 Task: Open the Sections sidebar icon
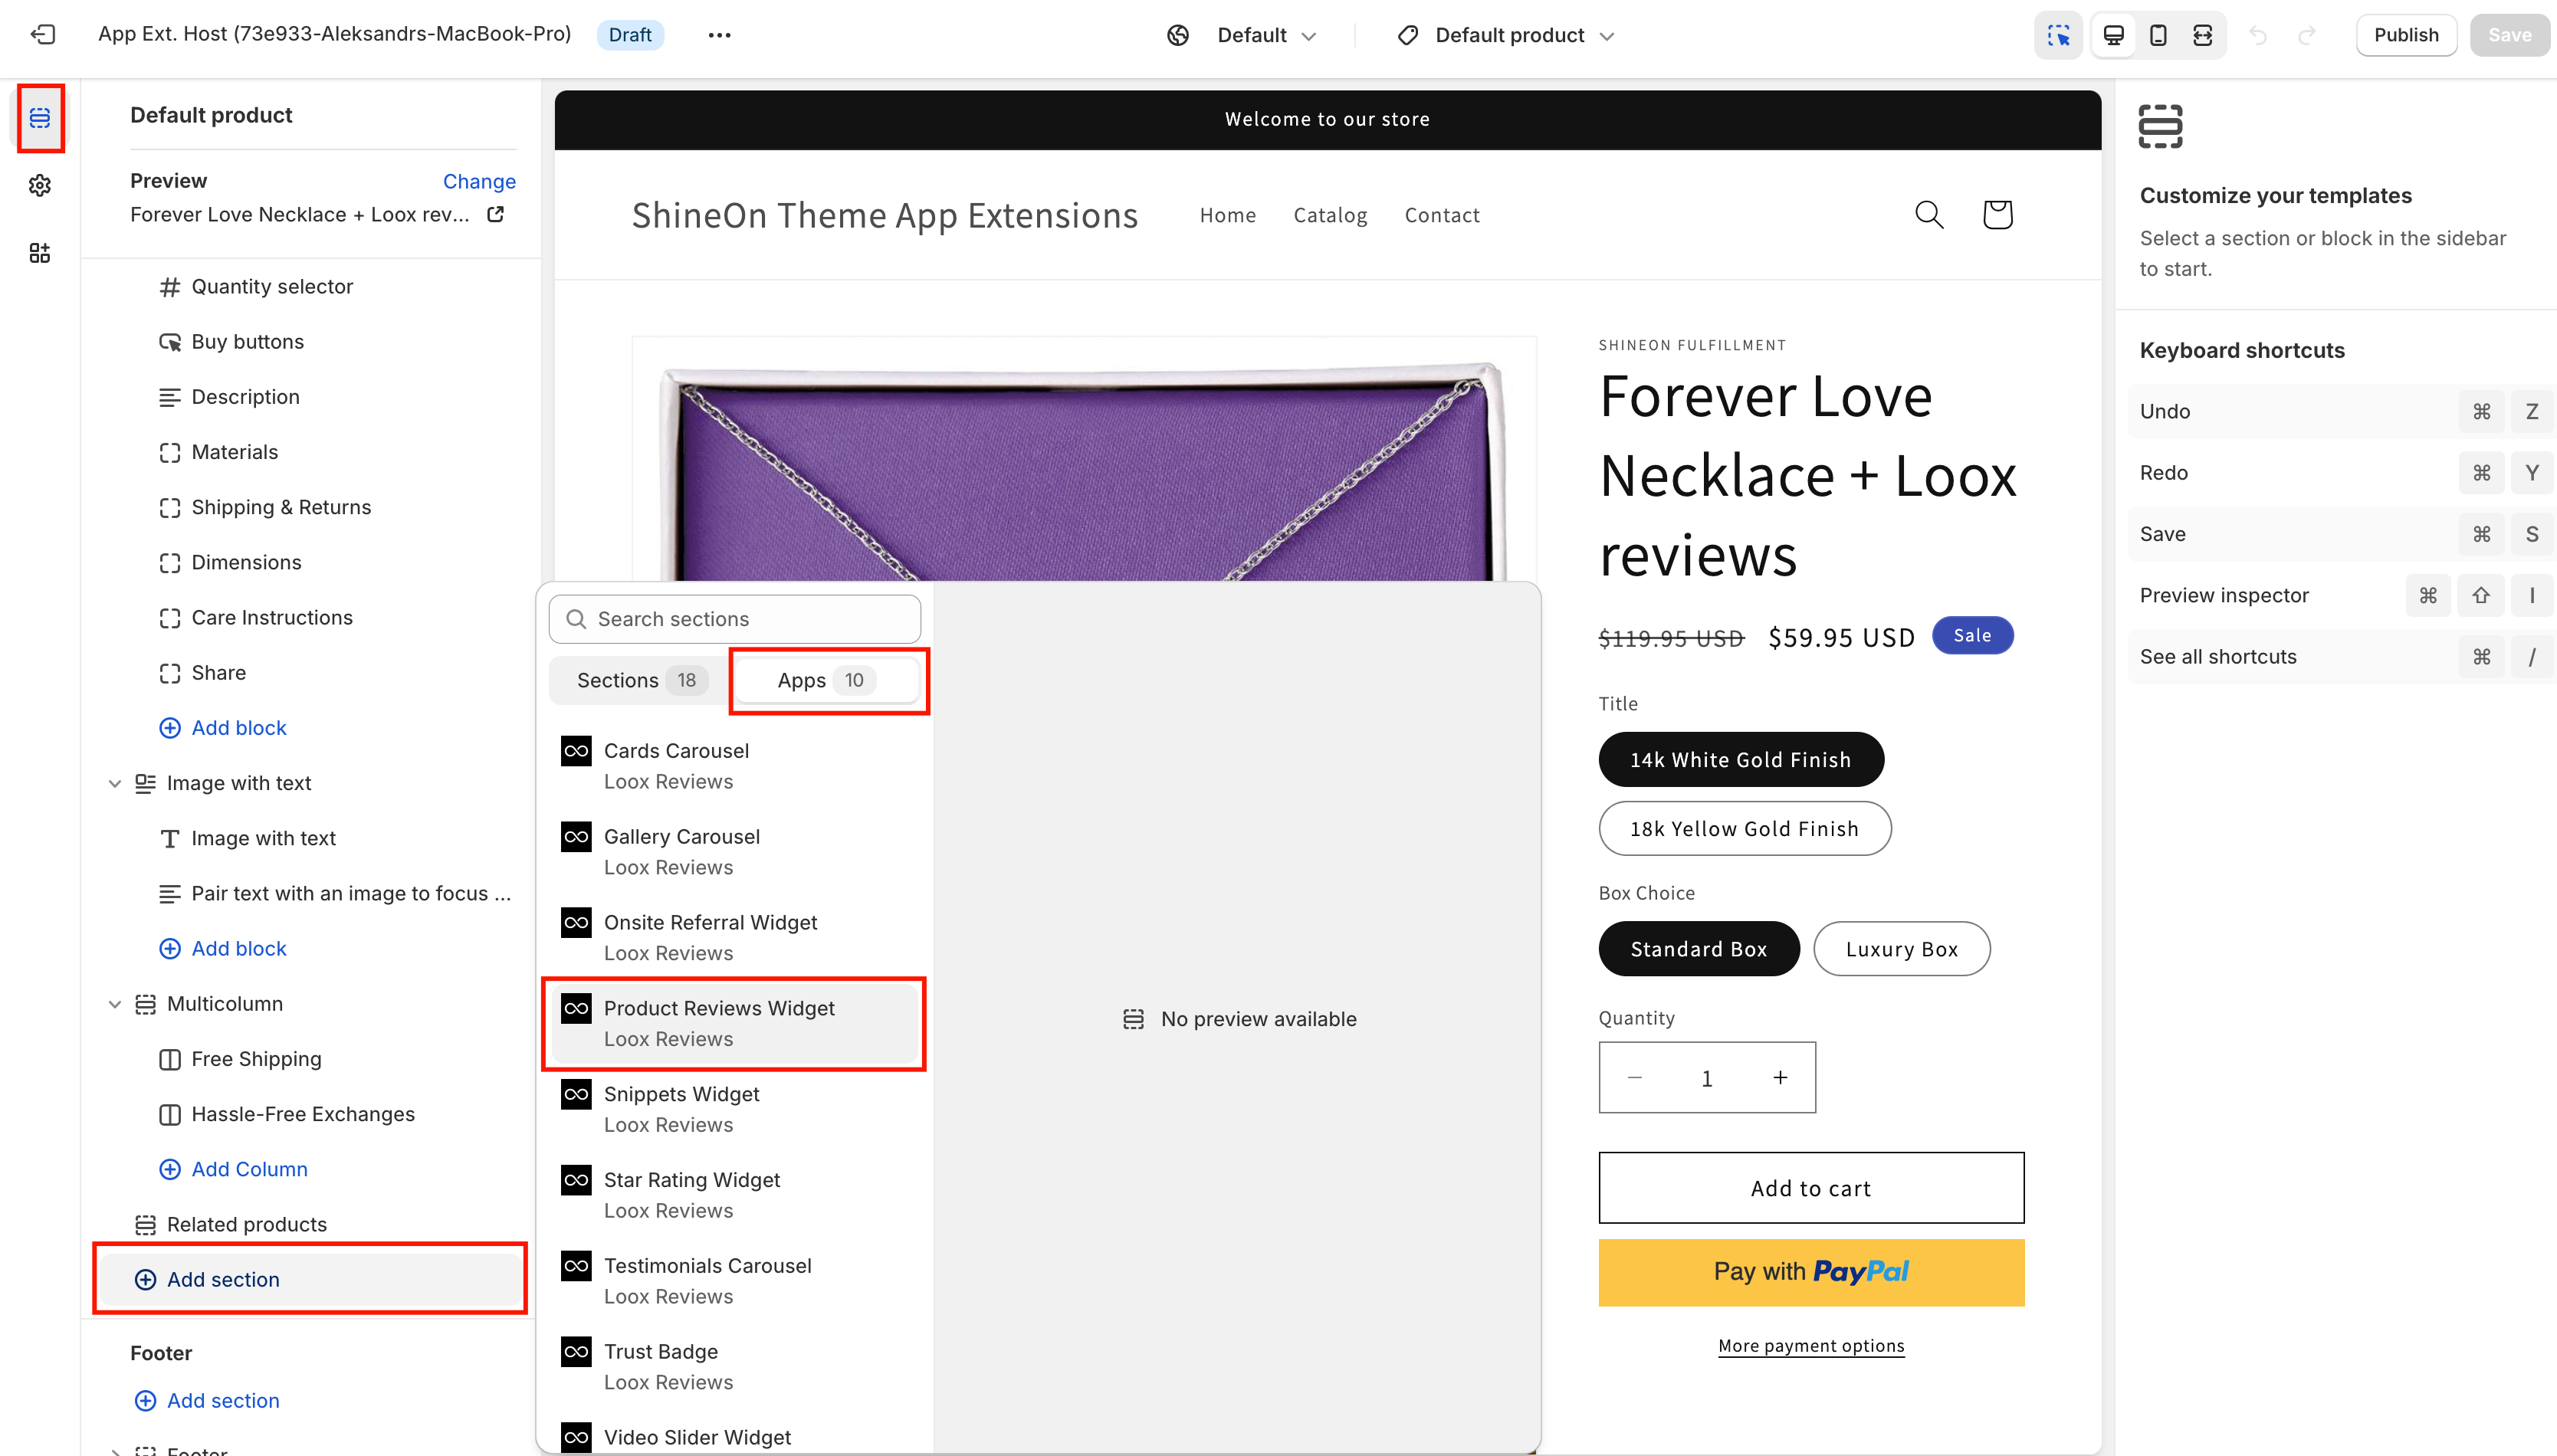click(x=40, y=118)
